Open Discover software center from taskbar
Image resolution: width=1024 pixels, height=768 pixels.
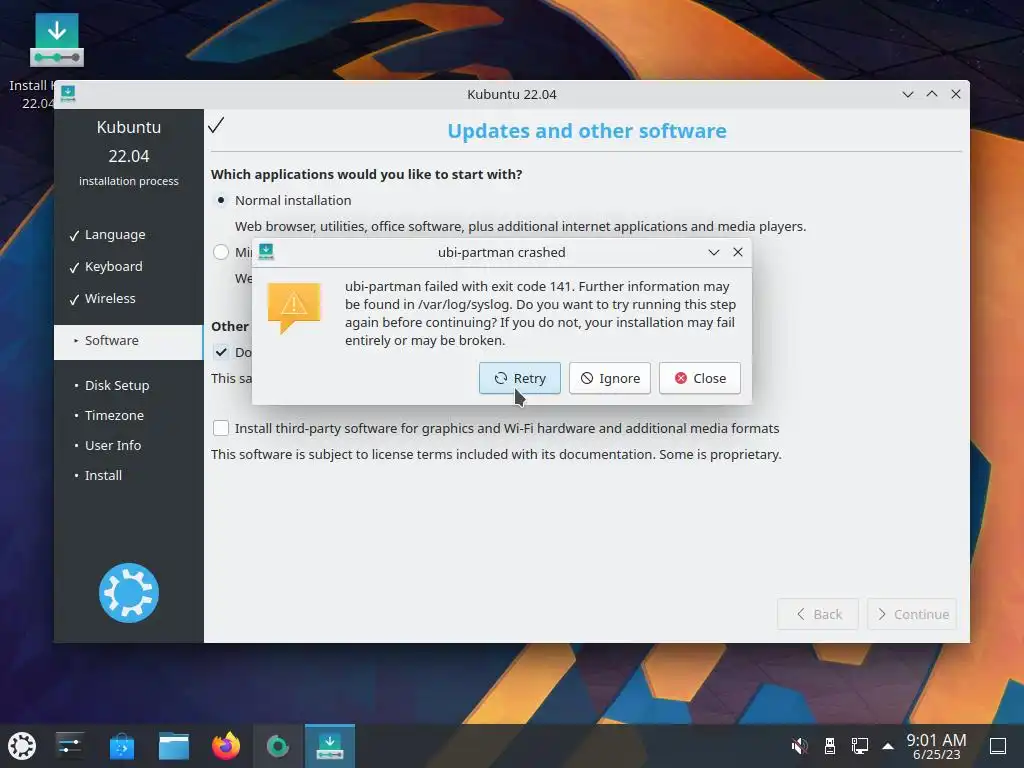(x=122, y=746)
